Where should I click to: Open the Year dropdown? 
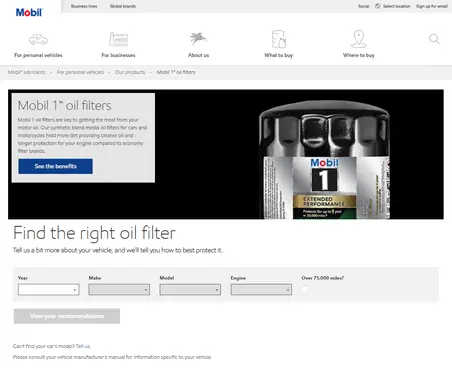point(49,290)
